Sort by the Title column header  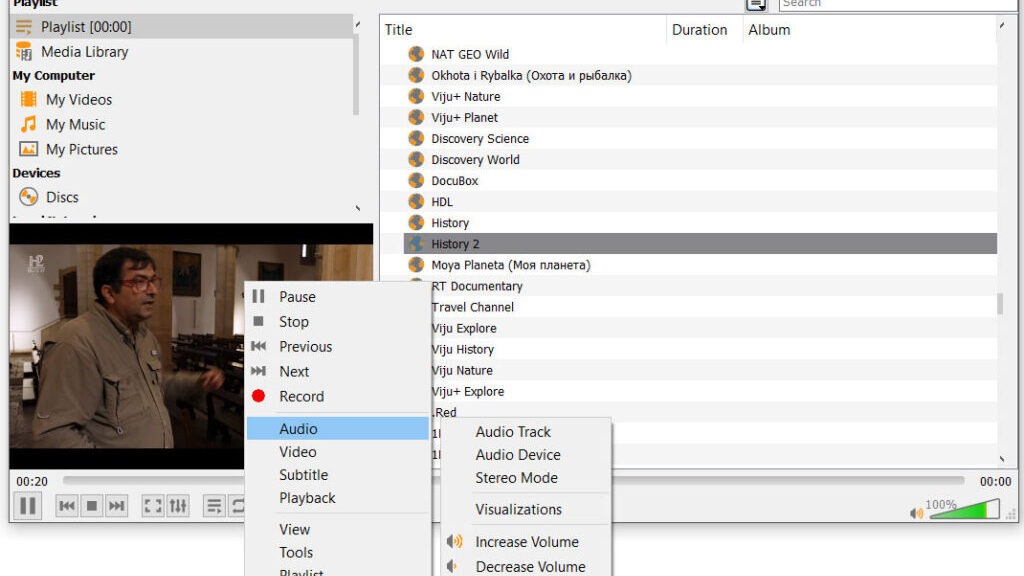[x=522, y=30]
